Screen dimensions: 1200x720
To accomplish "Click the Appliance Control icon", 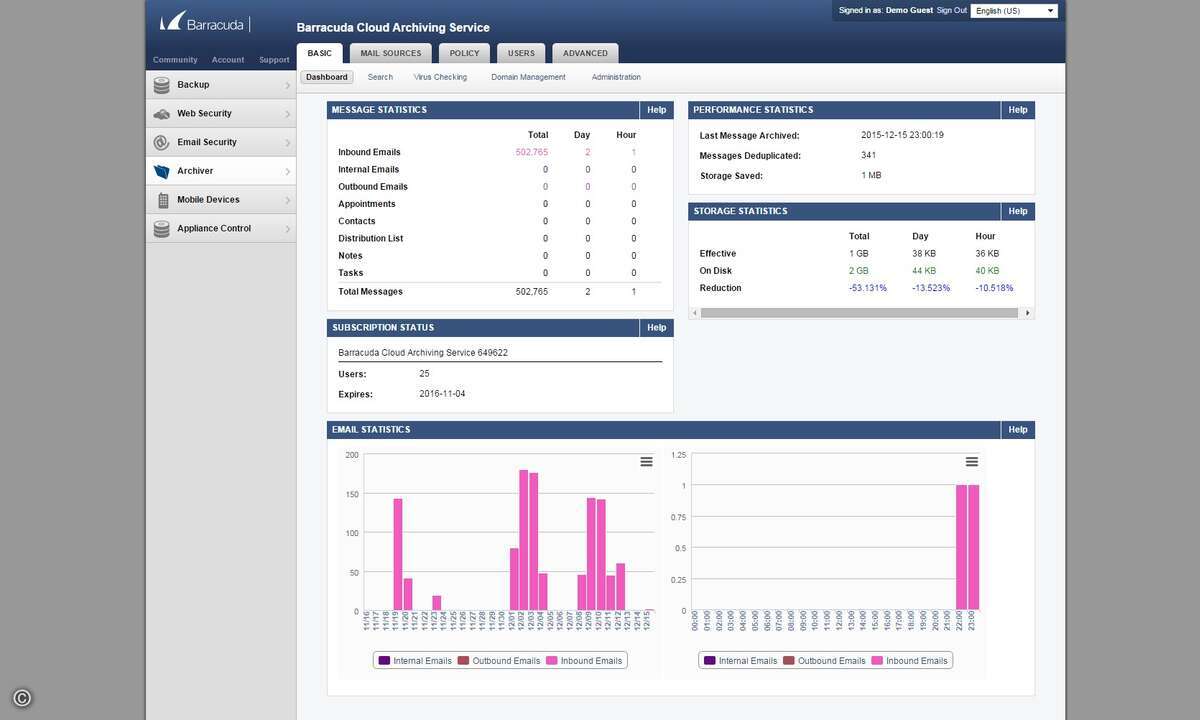I will 162,229.
